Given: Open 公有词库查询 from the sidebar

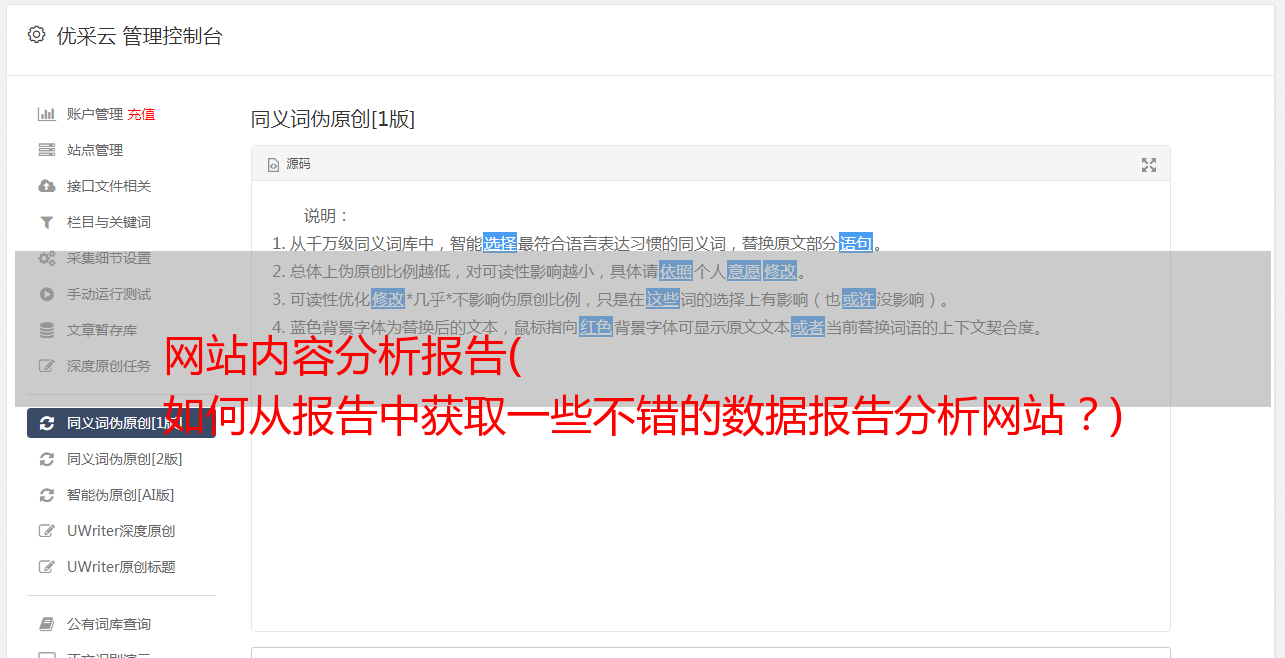Looking at the screenshot, I should [121, 624].
